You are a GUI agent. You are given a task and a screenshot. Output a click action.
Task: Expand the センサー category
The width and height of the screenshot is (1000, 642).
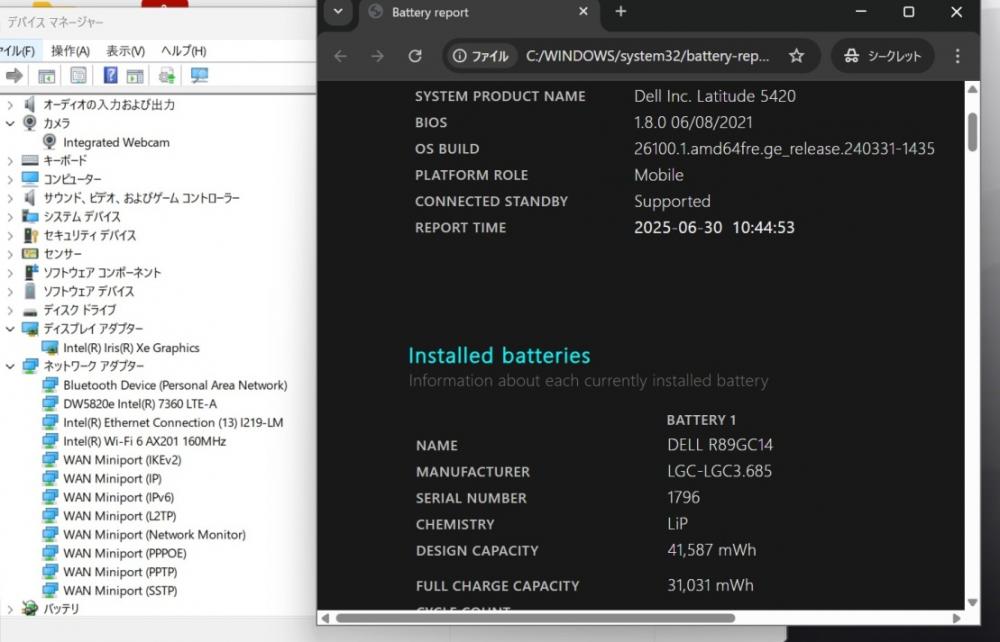[x=10, y=254]
